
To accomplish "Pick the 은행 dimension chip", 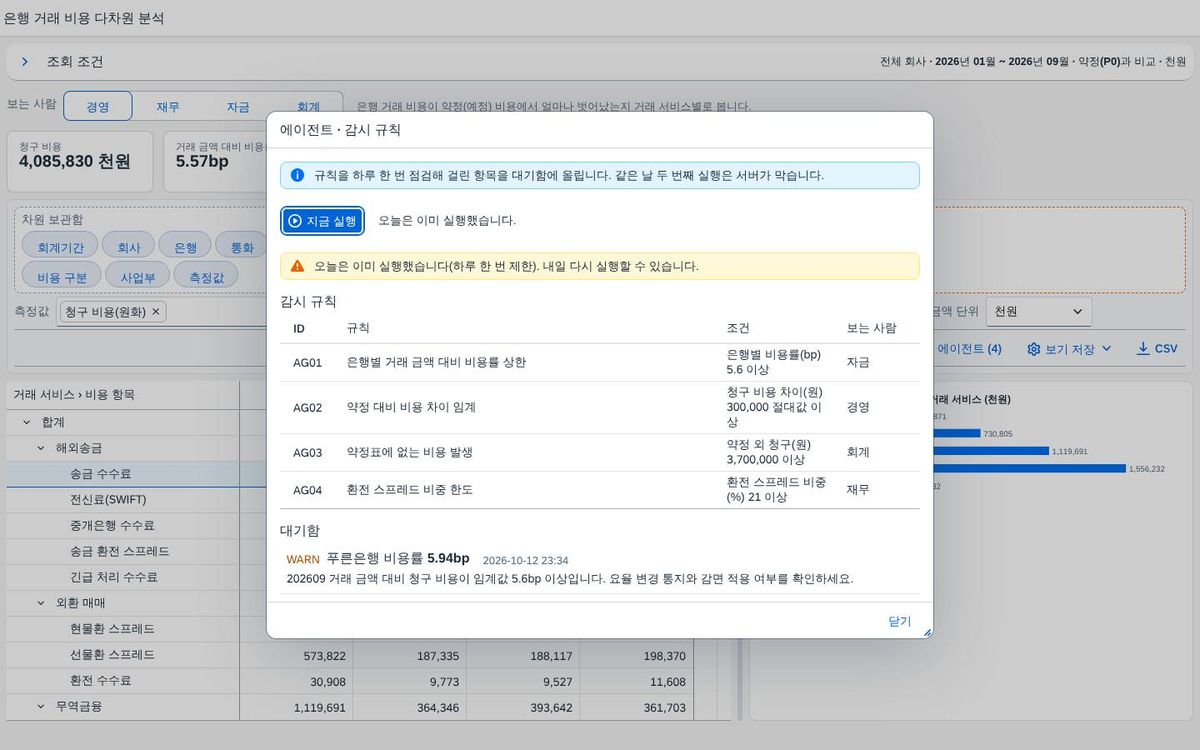I will point(185,247).
